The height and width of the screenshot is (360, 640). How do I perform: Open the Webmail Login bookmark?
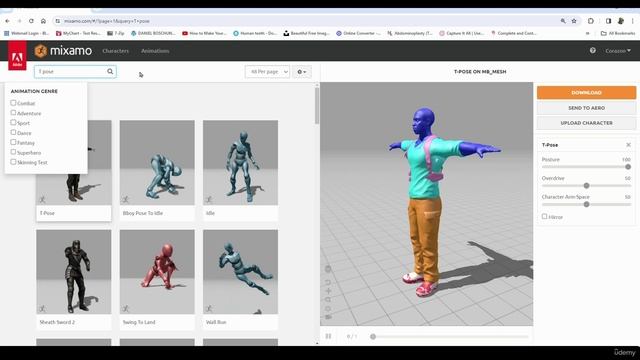click(x=27, y=33)
